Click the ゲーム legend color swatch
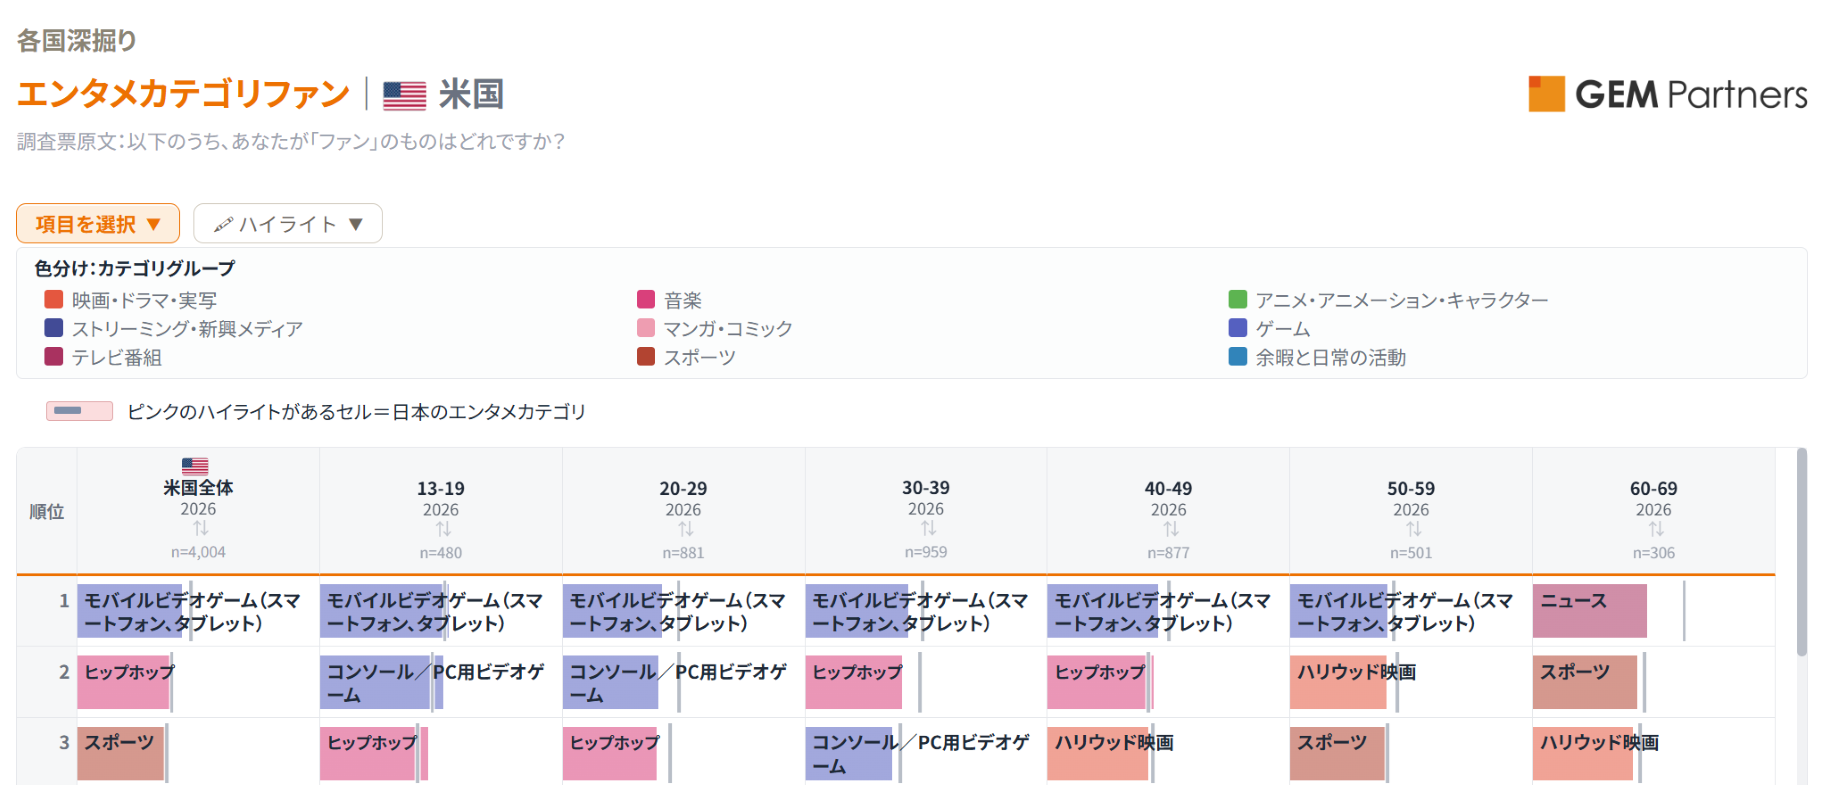Screen dimensions: 1840x800 tap(1238, 328)
